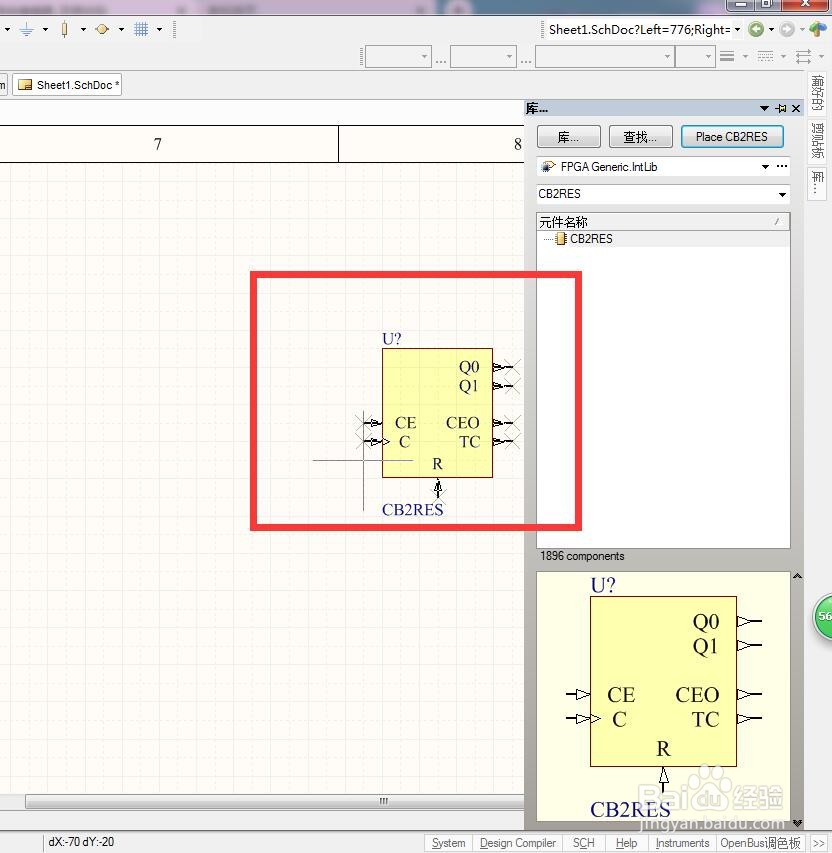Open the second empty formatting combo box

click(x=483, y=56)
